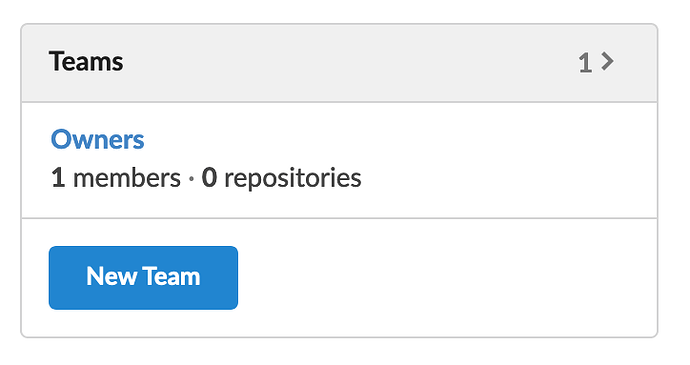Open the Owners team link
The height and width of the screenshot is (365, 690).
[97, 139]
